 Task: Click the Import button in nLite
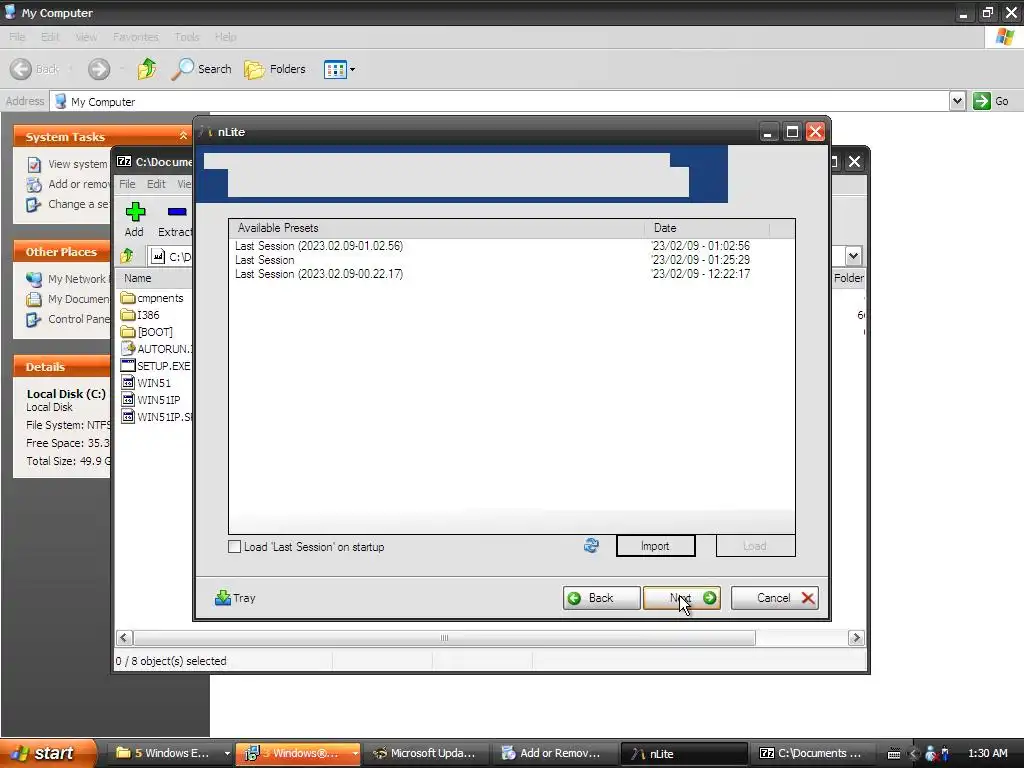[x=656, y=546]
